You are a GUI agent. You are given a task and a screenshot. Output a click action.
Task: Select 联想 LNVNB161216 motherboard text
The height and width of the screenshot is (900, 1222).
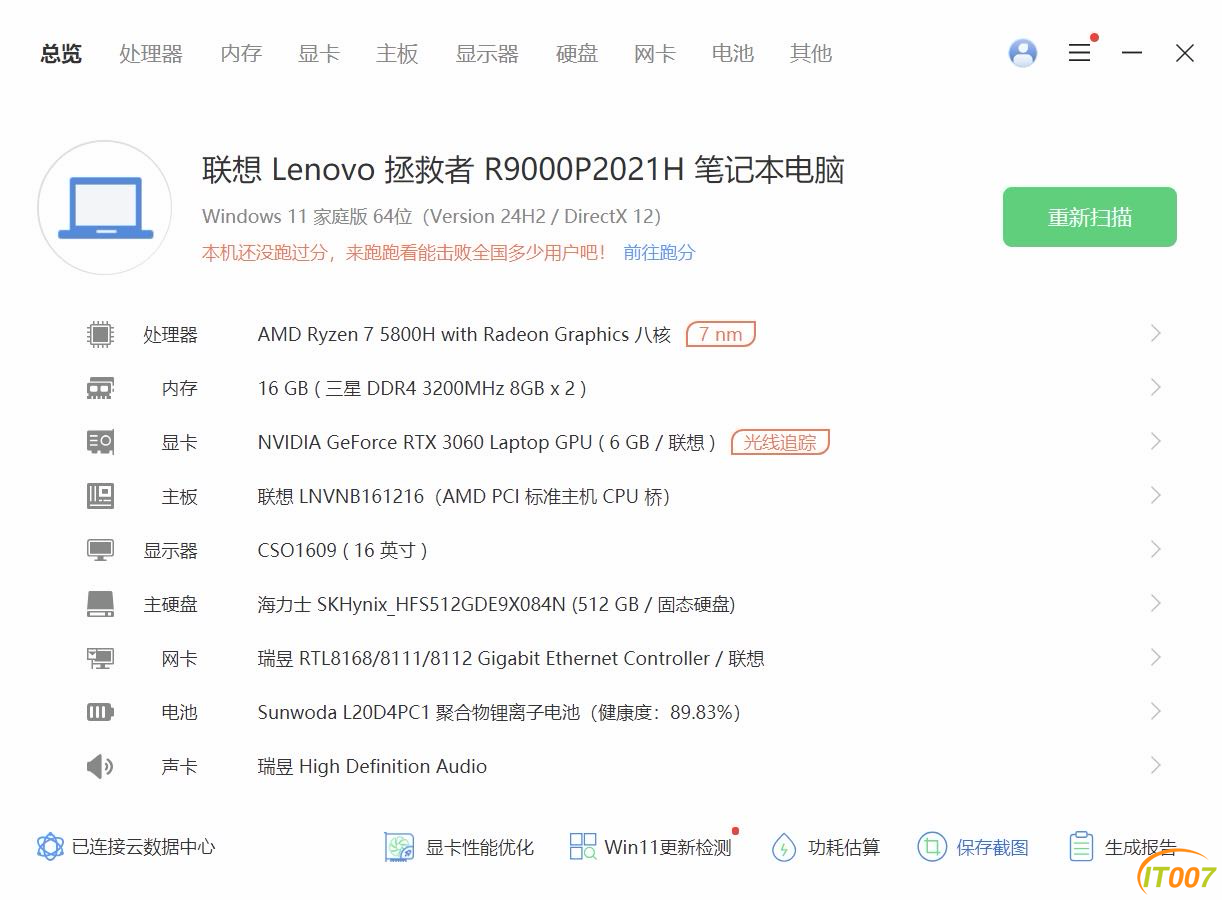click(464, 497)
